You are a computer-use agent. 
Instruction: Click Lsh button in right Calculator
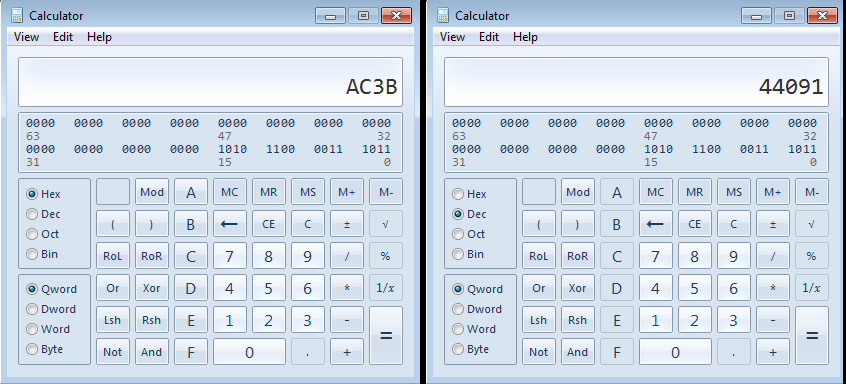click(538, 320)
